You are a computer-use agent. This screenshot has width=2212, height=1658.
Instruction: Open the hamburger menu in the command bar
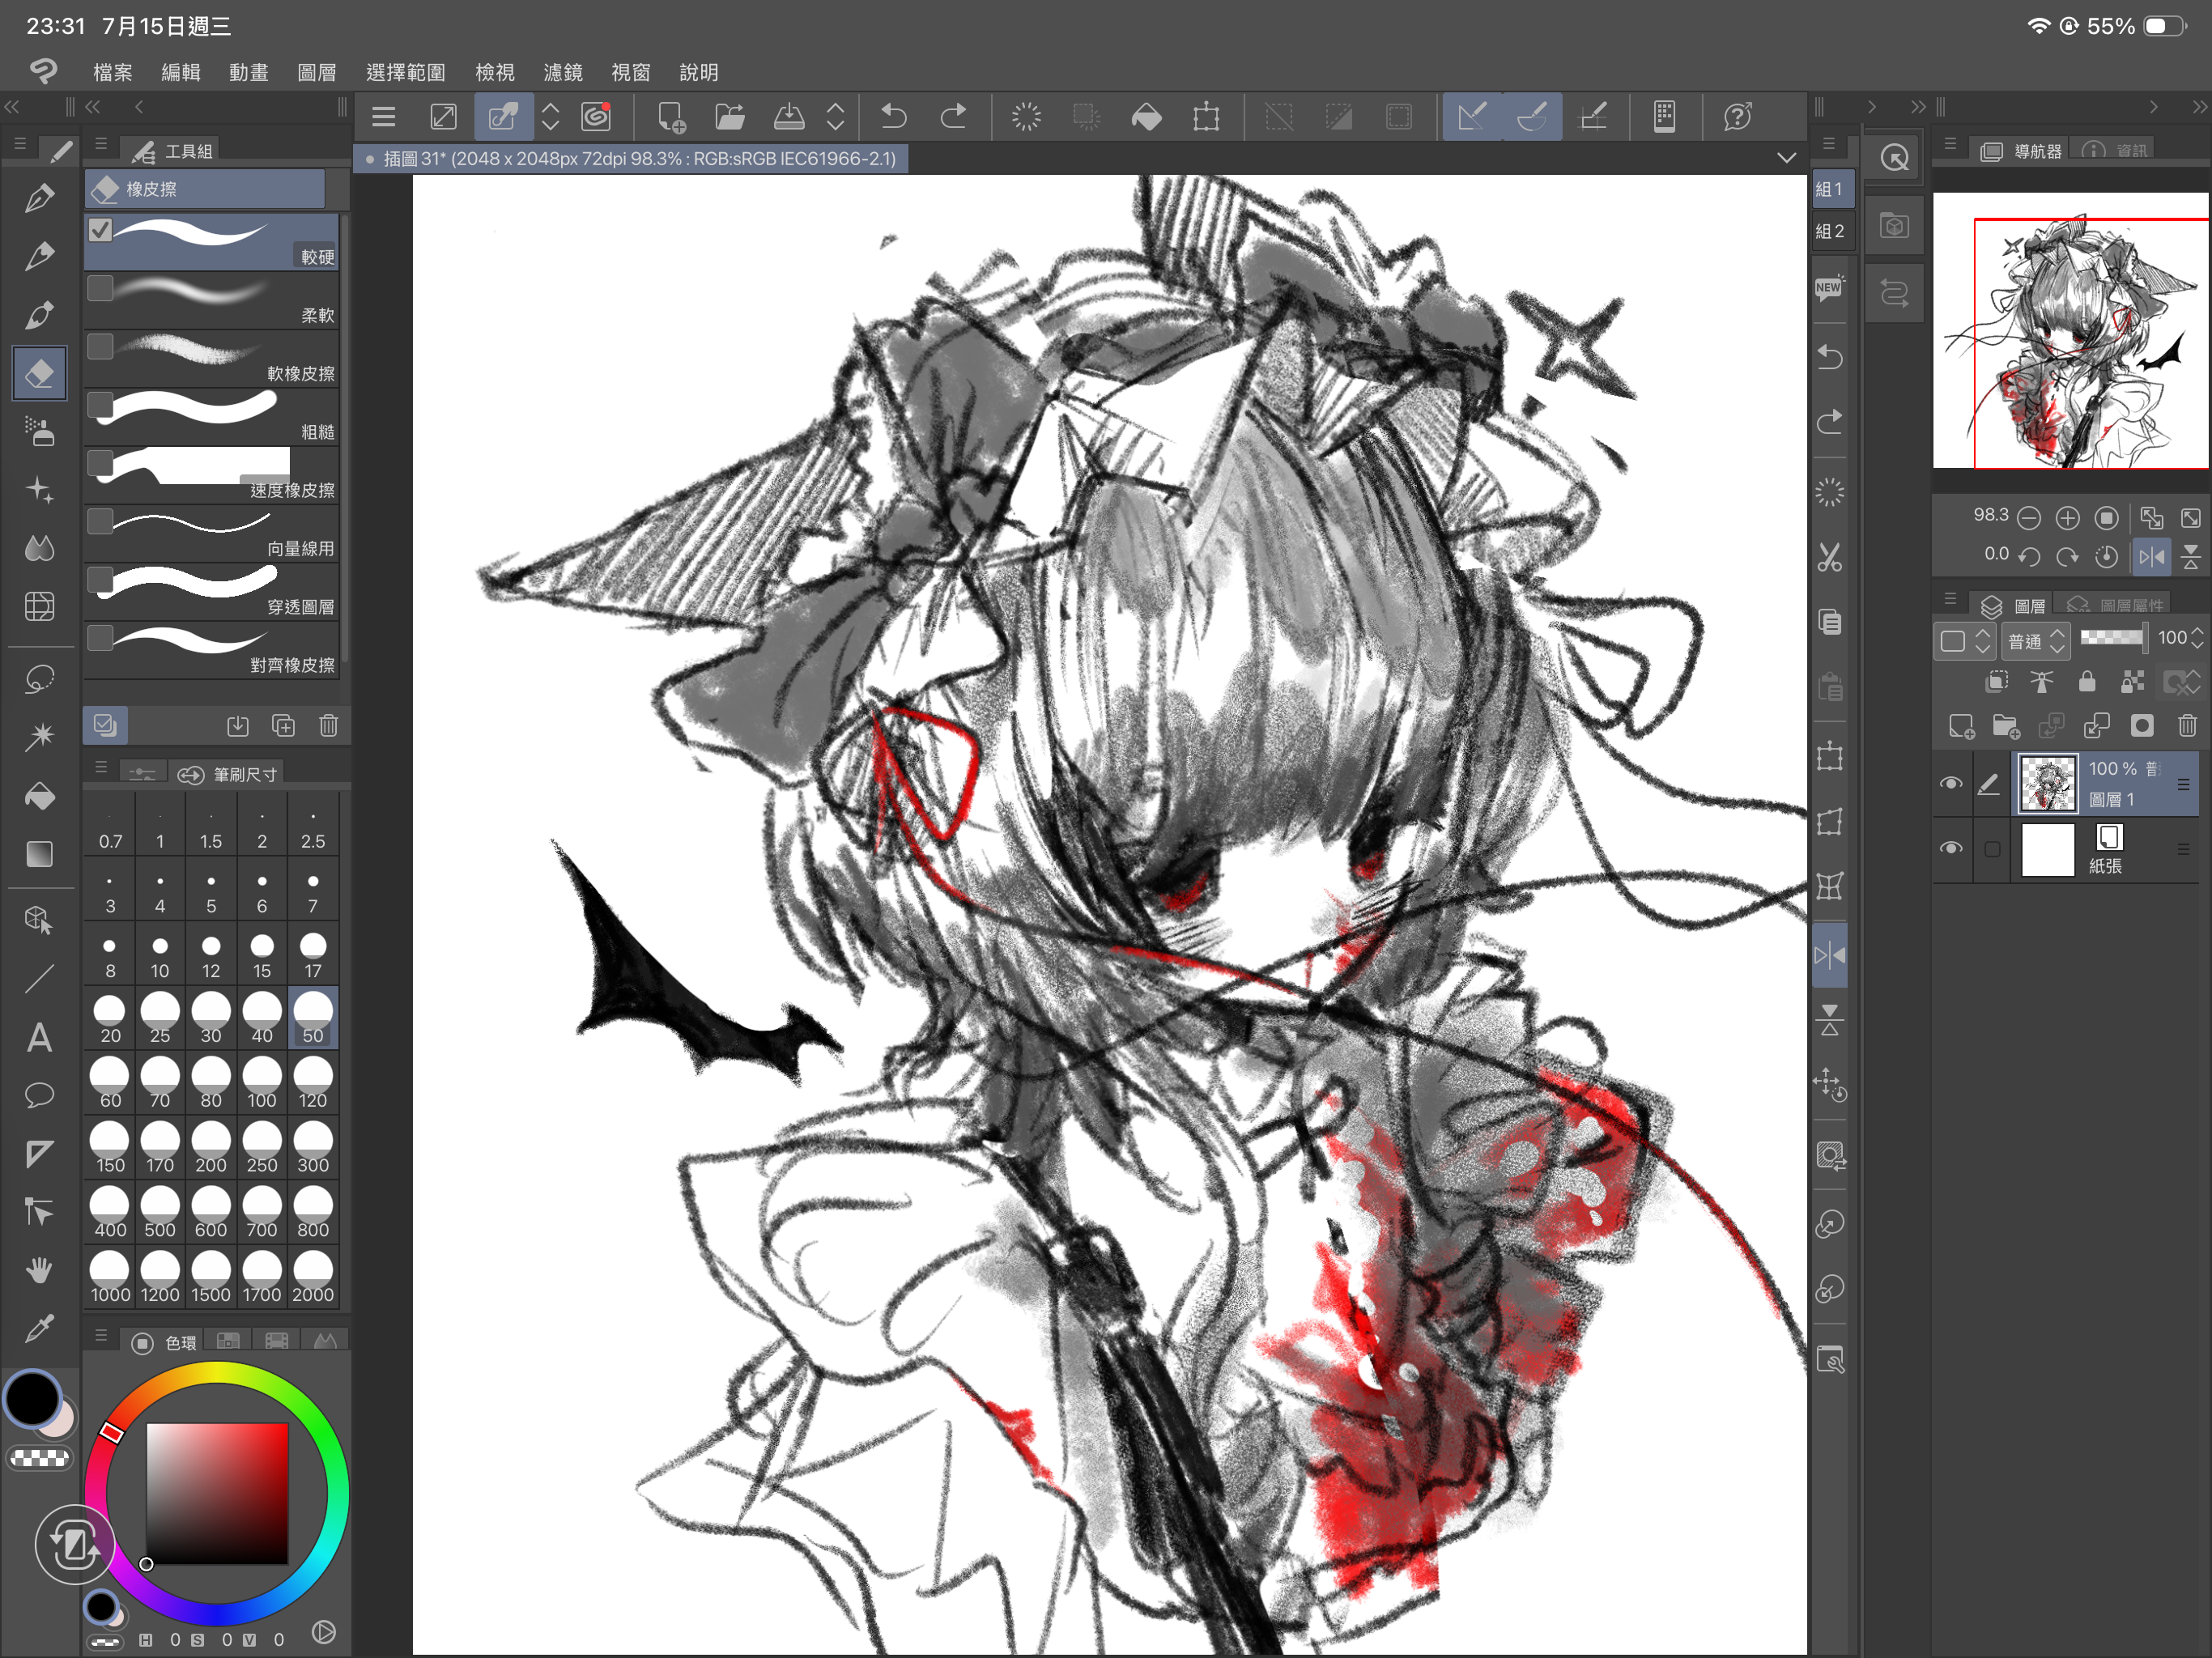tap(383, 117)
